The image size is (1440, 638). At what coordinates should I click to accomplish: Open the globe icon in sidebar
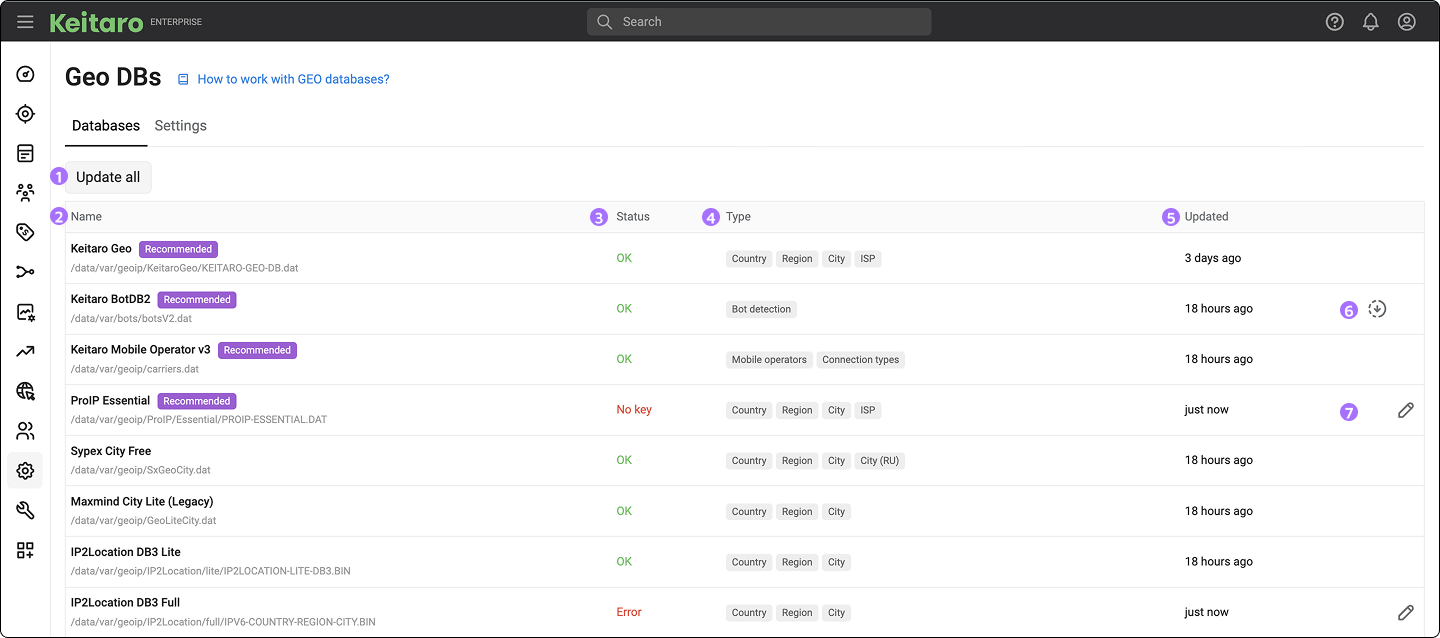tap(26, 391)
